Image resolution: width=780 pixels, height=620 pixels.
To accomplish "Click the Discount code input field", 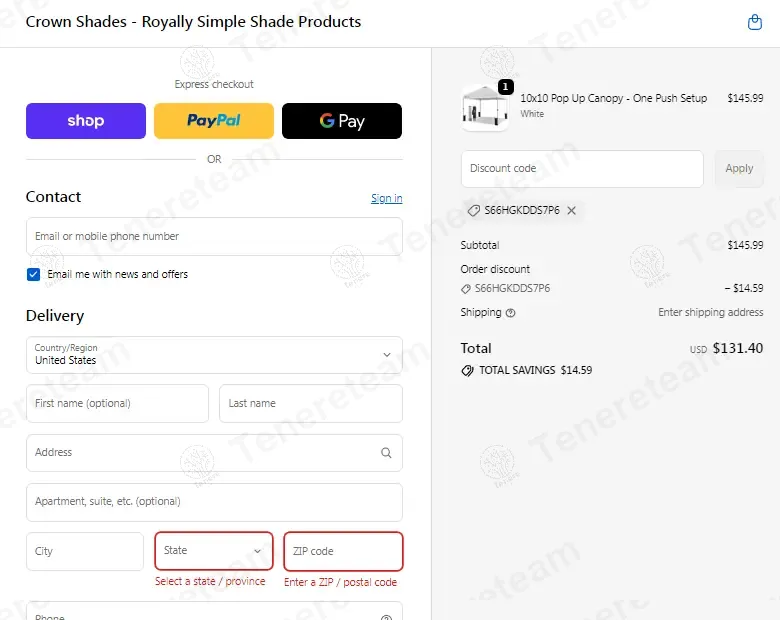I will point(582,169).
